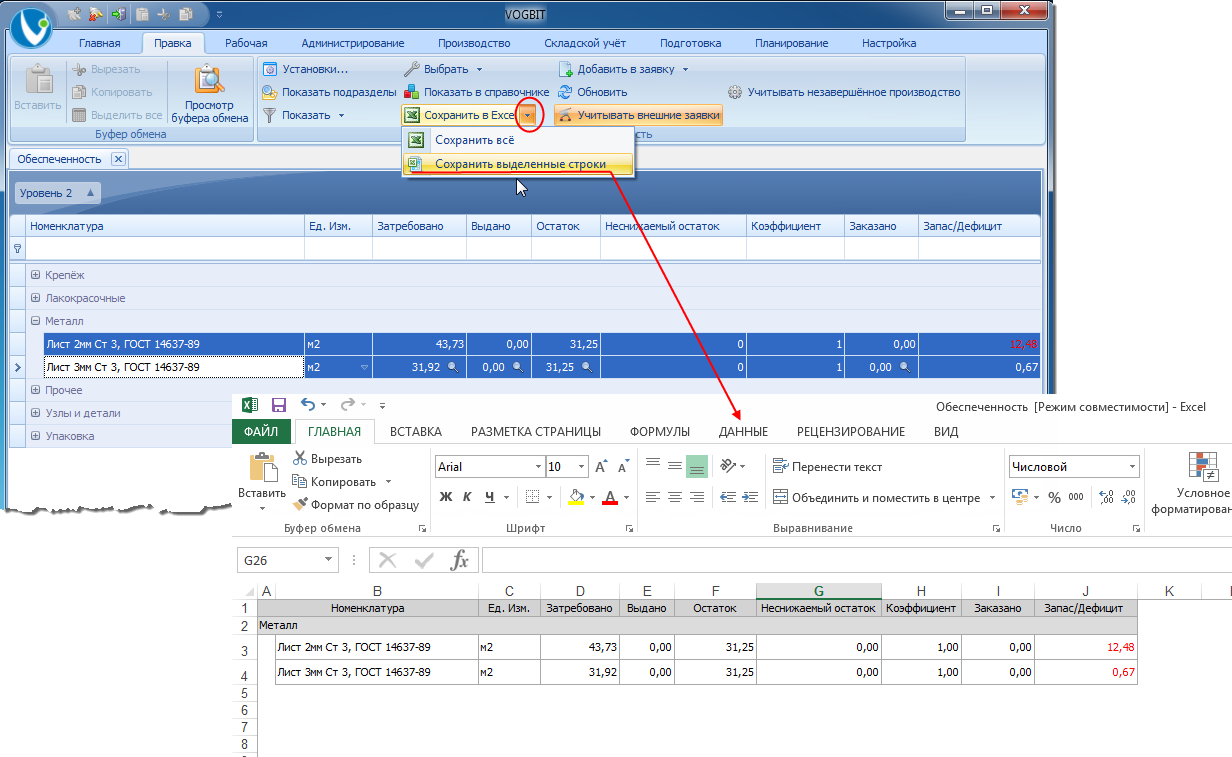Click Вырезать in Excel ribbon
This screenshot has height=757, width=1232.
(x=327, y=459)
